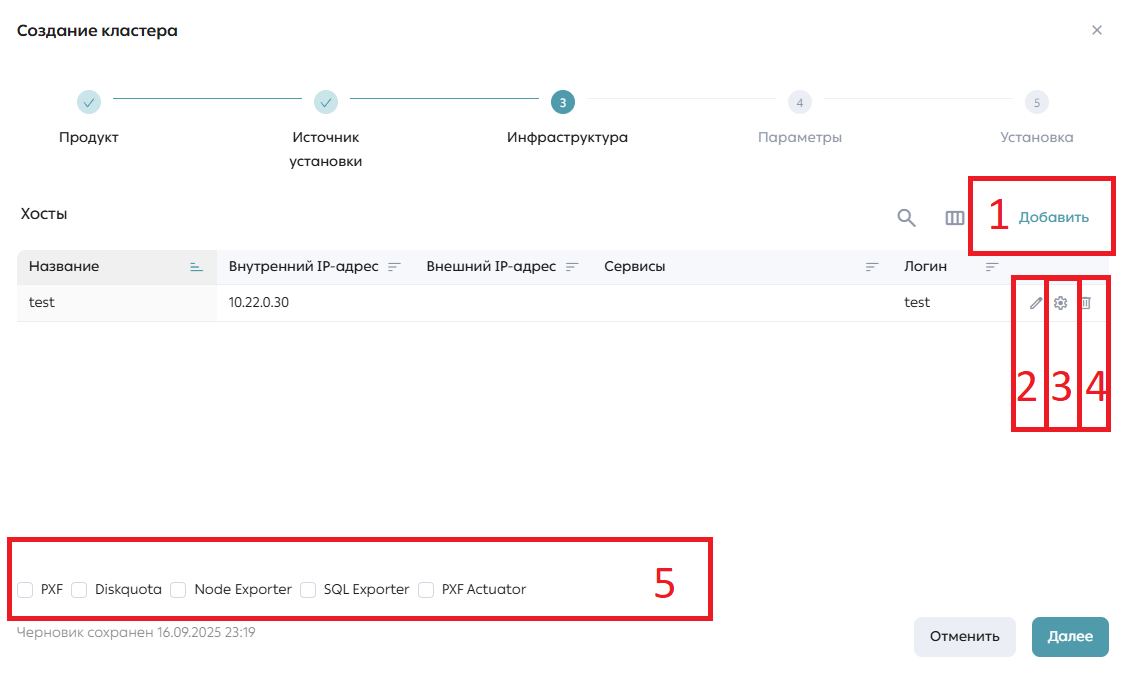Edit the test host with pencil icon

point(1036,303)
